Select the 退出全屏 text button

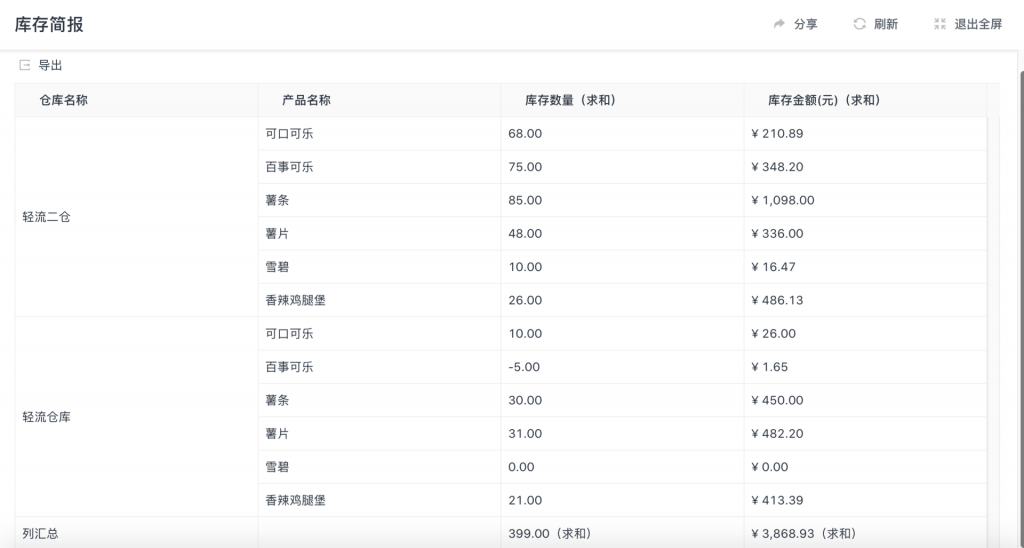coord(978,24)
